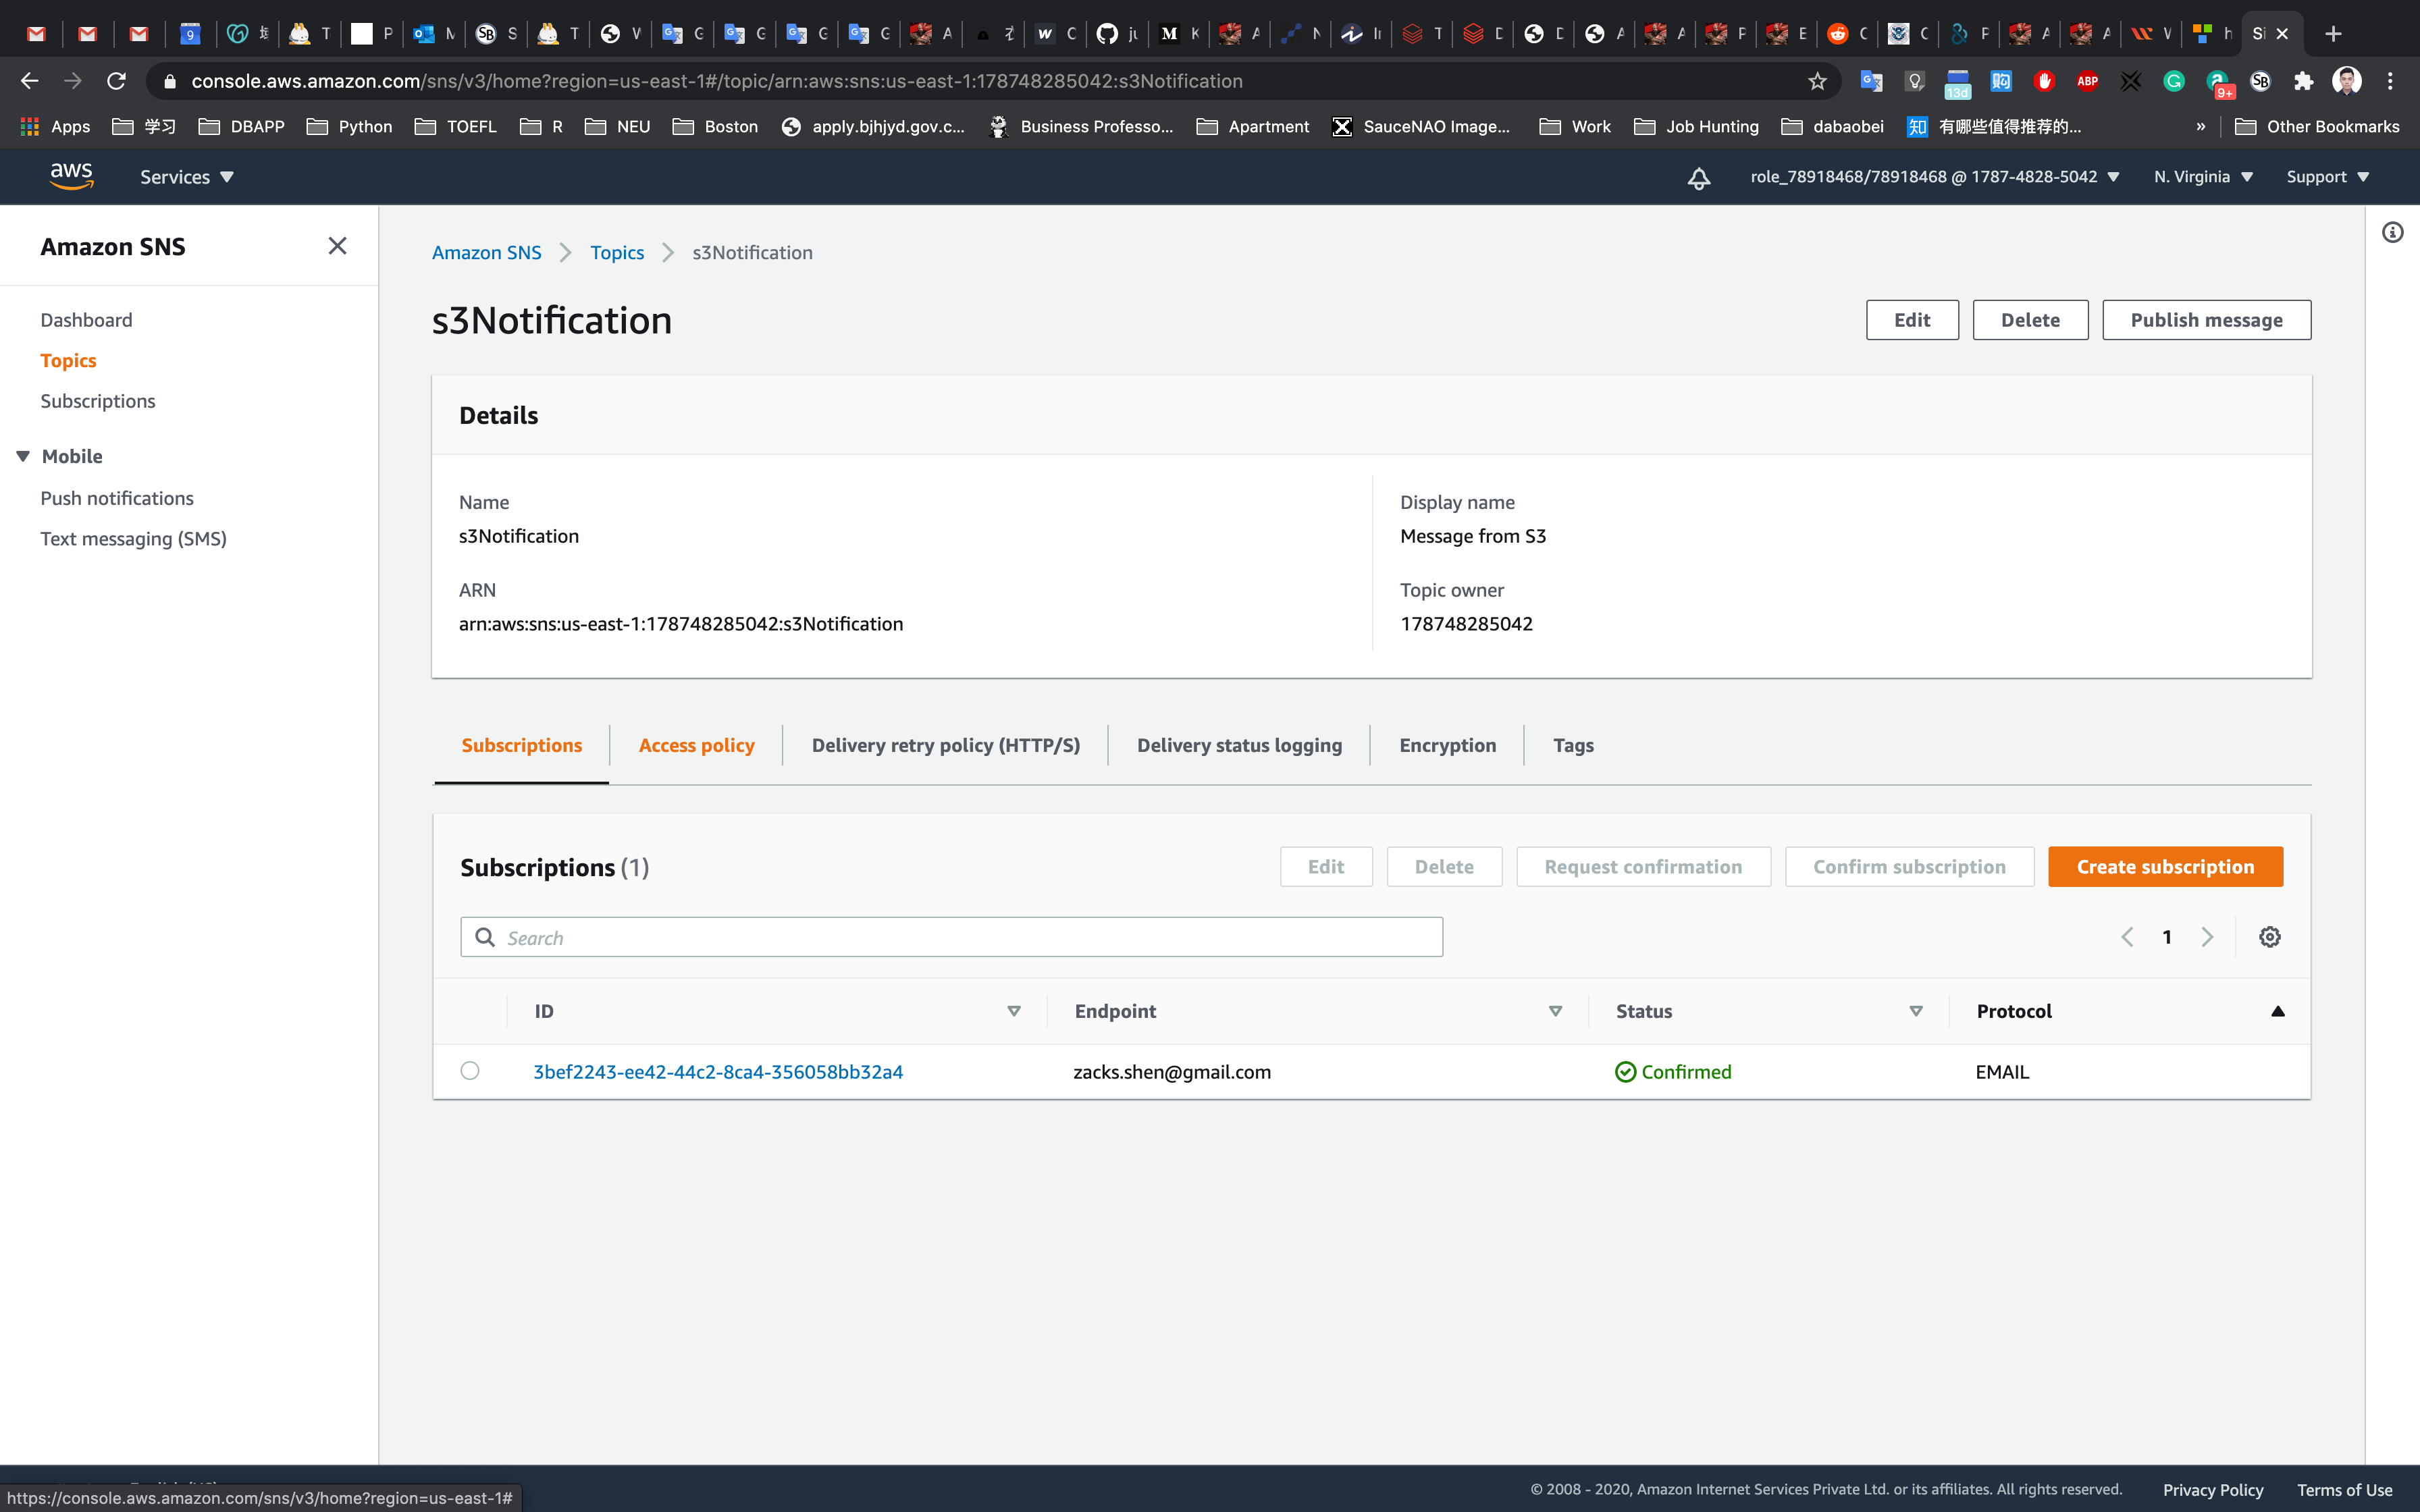Select the subscription 3bef2243 radio button

click(x=470, y=1071)
